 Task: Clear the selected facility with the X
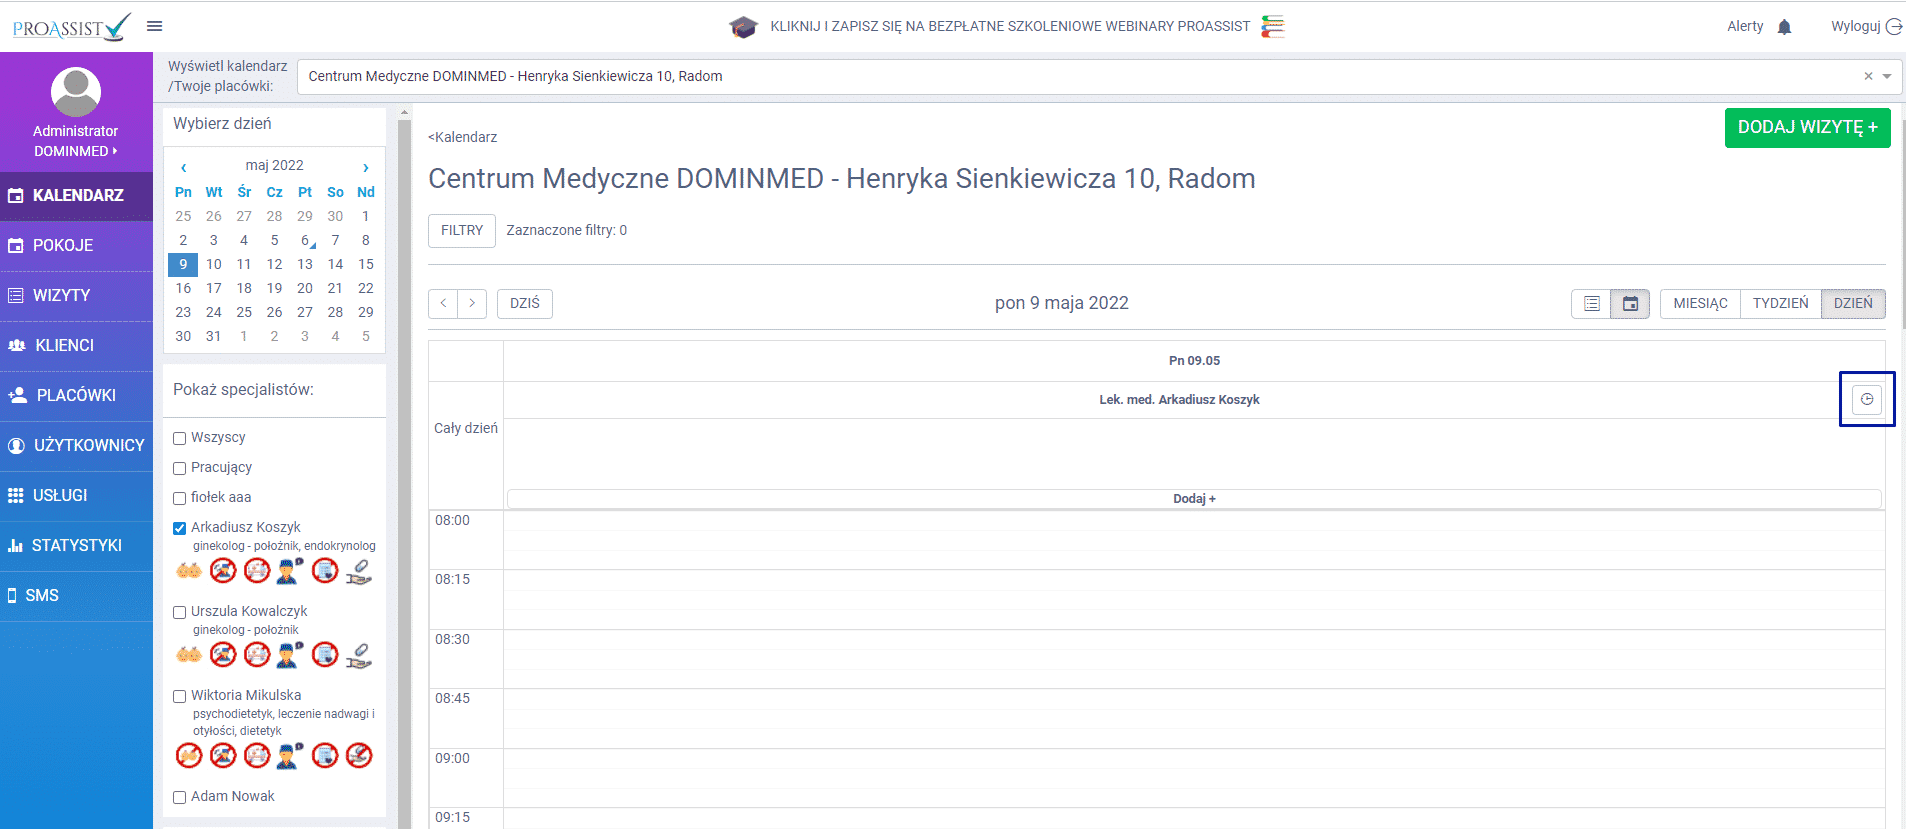click(1868, 76)
